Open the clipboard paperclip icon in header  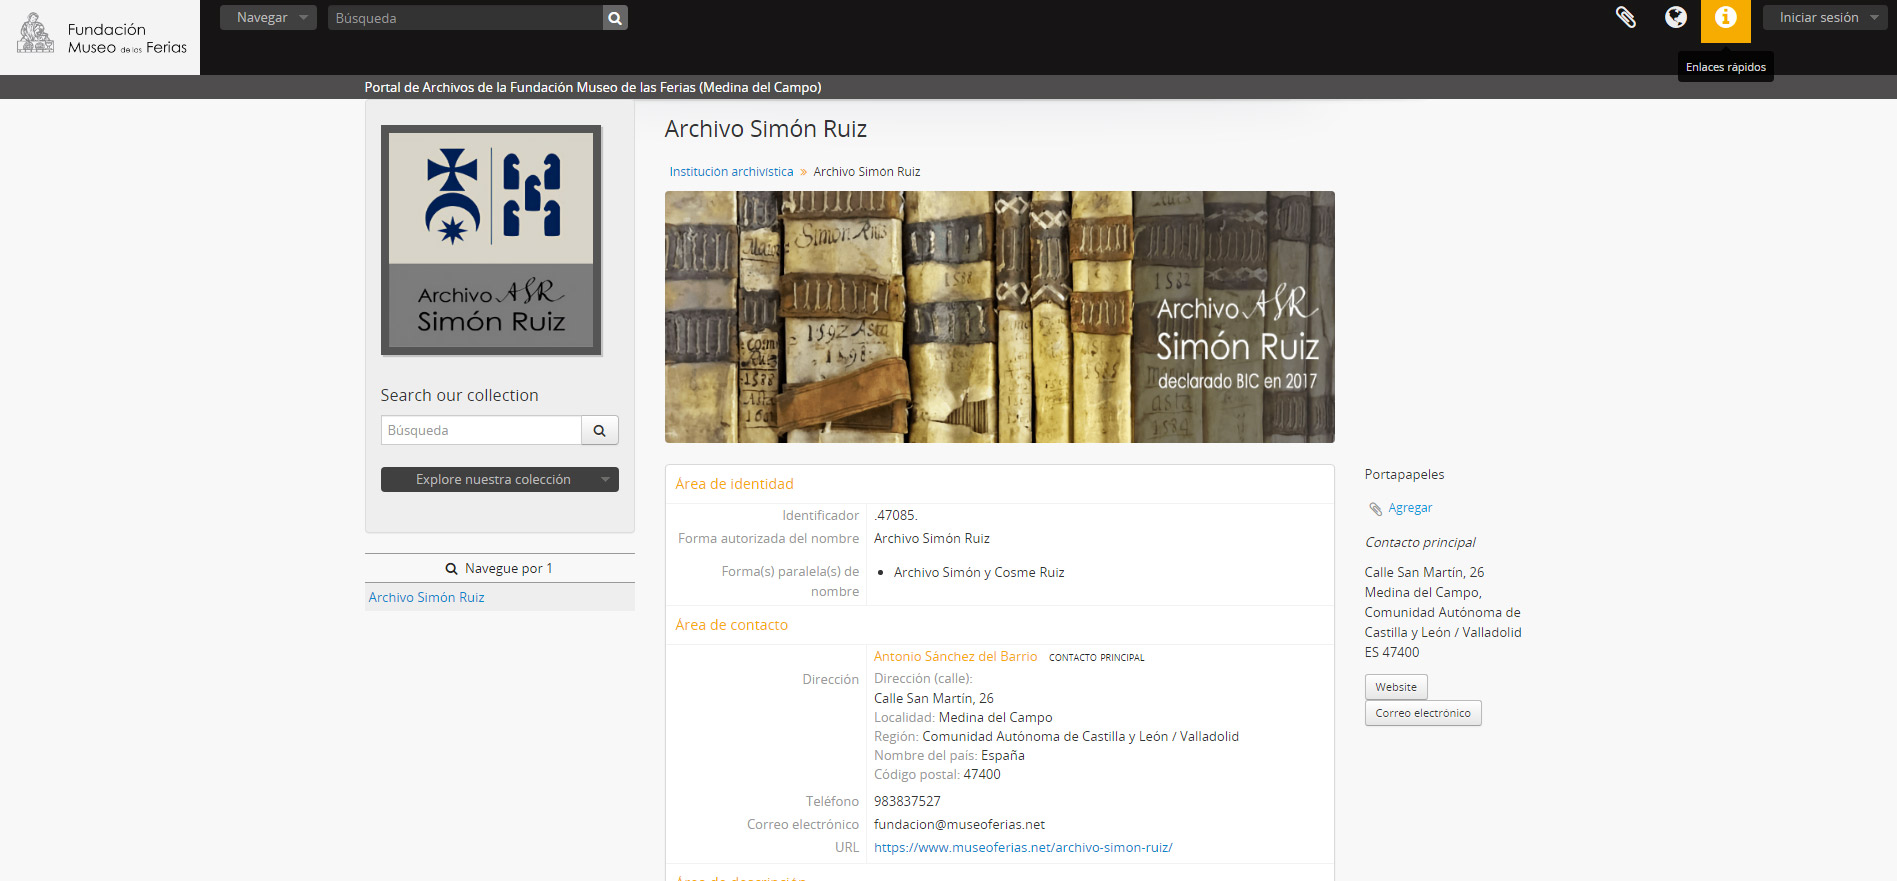(x=1625, y=17)
